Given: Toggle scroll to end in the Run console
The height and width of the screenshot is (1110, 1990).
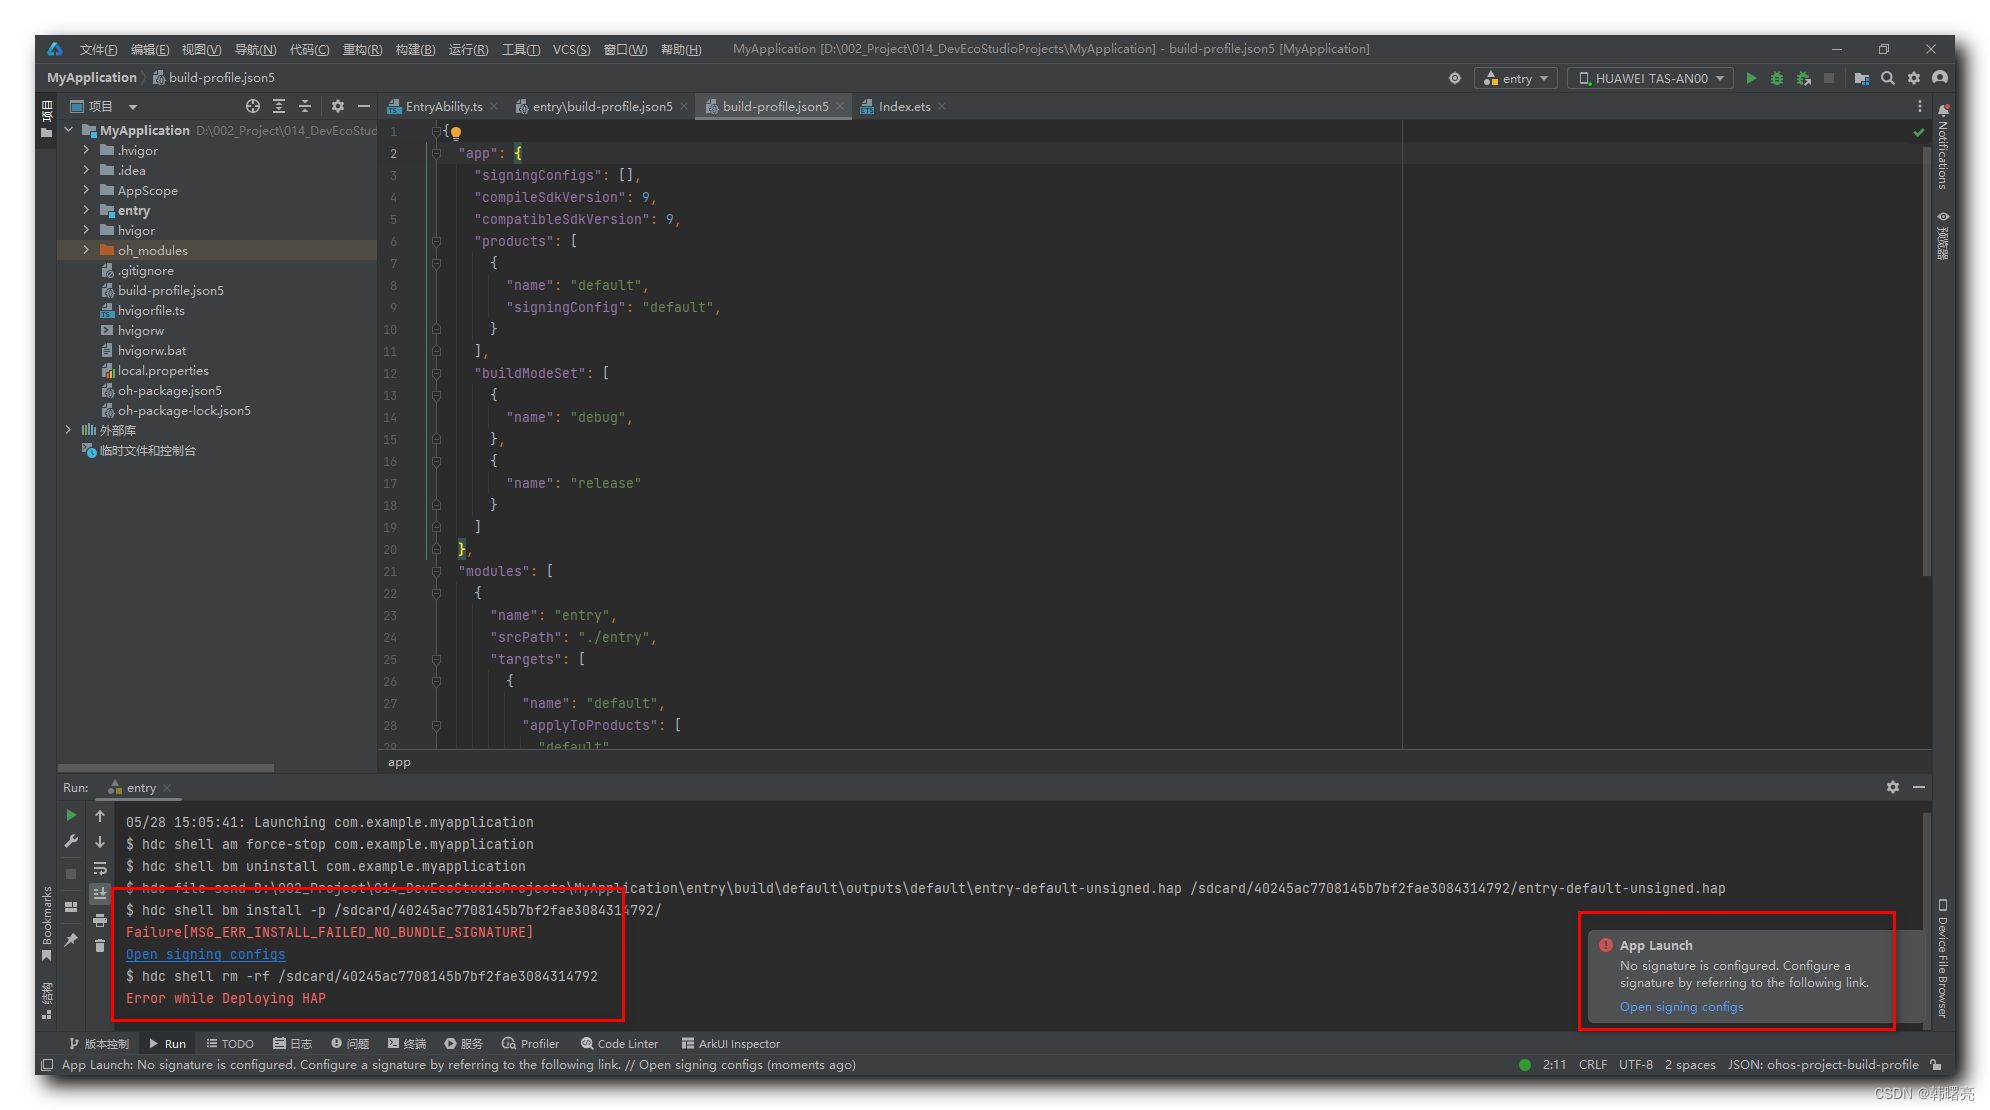Looking at the screenshot, I should pos(100,893).
